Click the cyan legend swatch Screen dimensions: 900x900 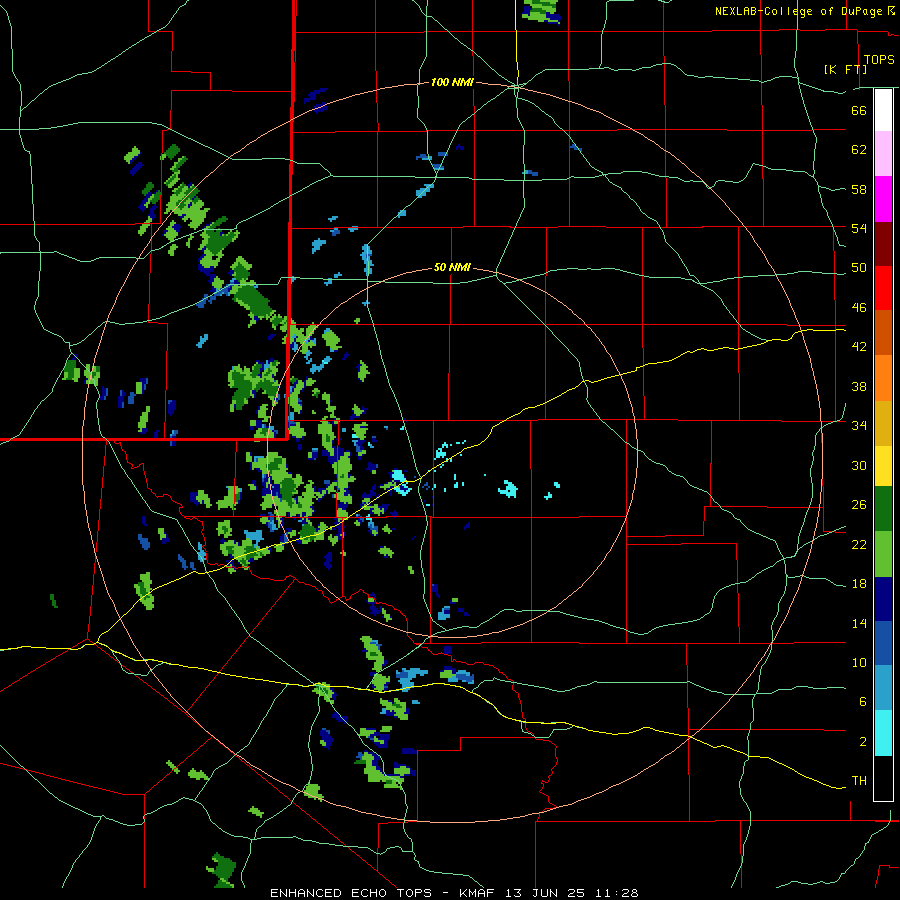[x=883, y=733]
